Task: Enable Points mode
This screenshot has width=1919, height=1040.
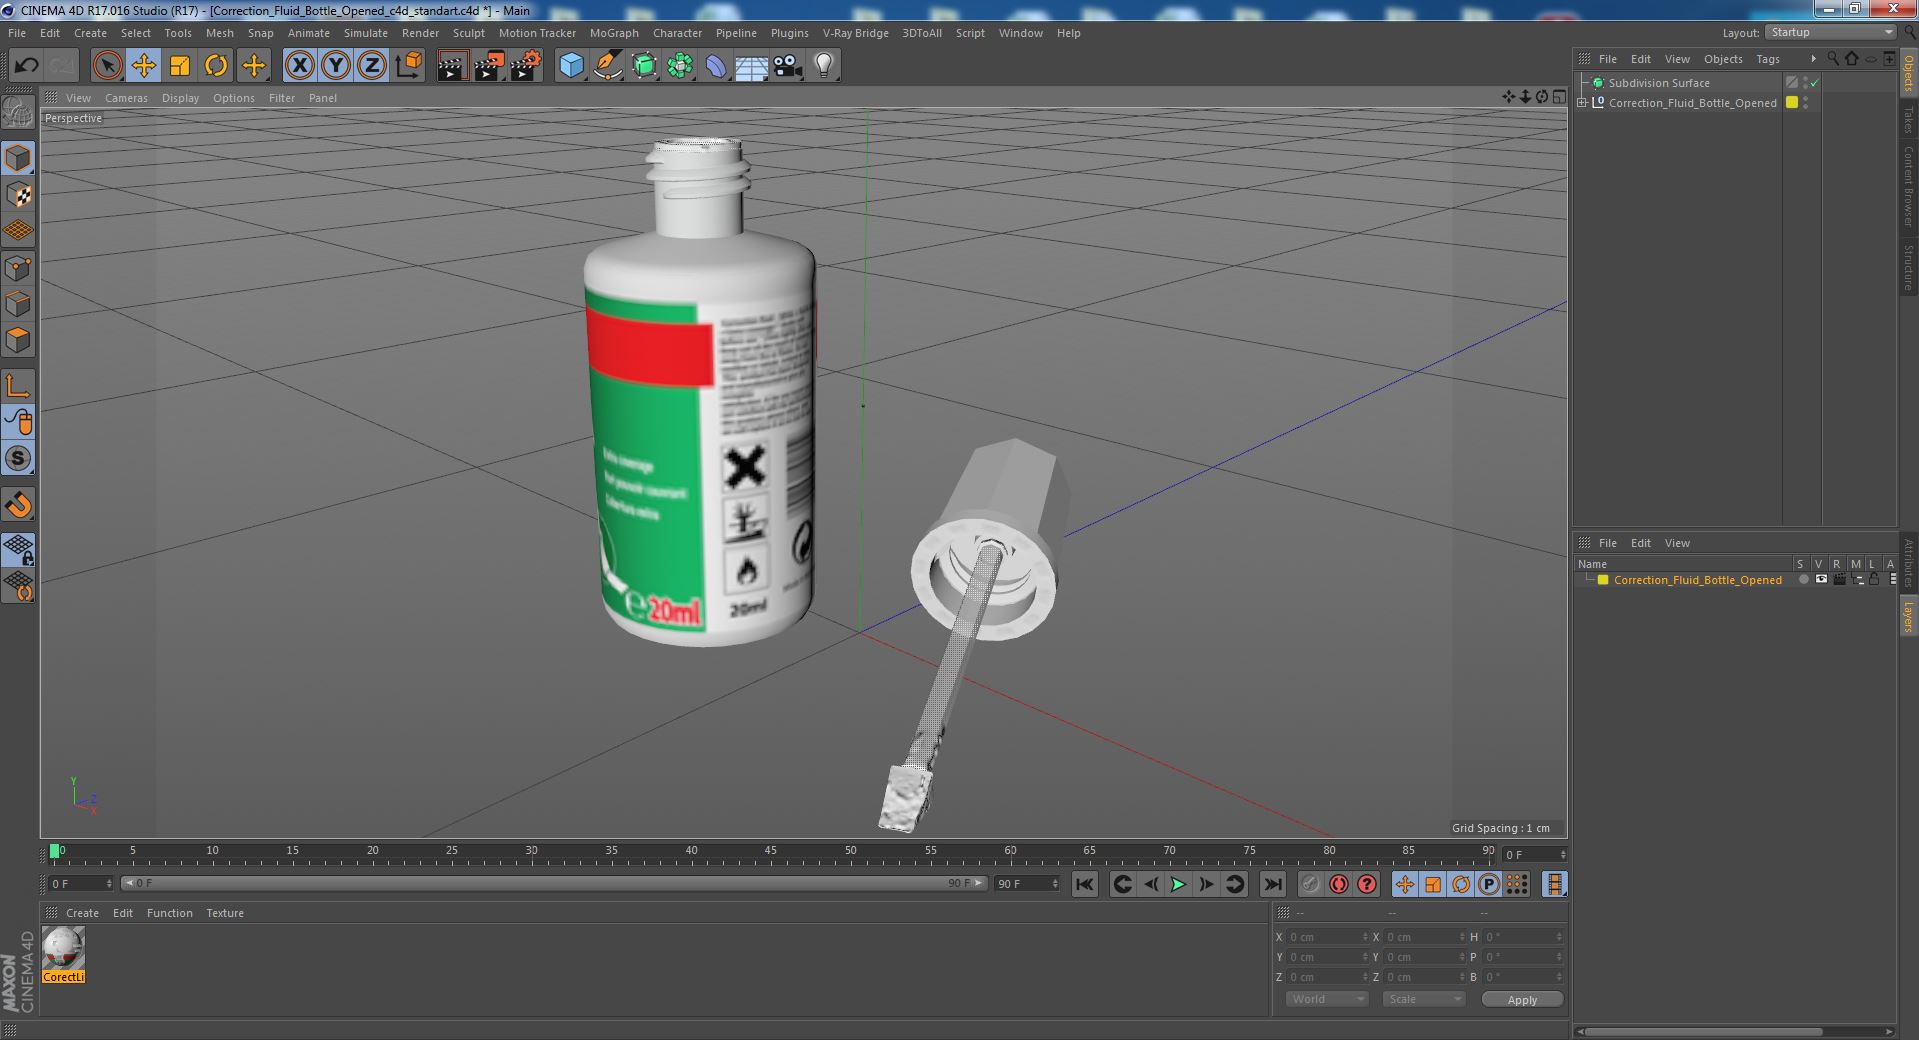Action: click(x=18, y=268)
